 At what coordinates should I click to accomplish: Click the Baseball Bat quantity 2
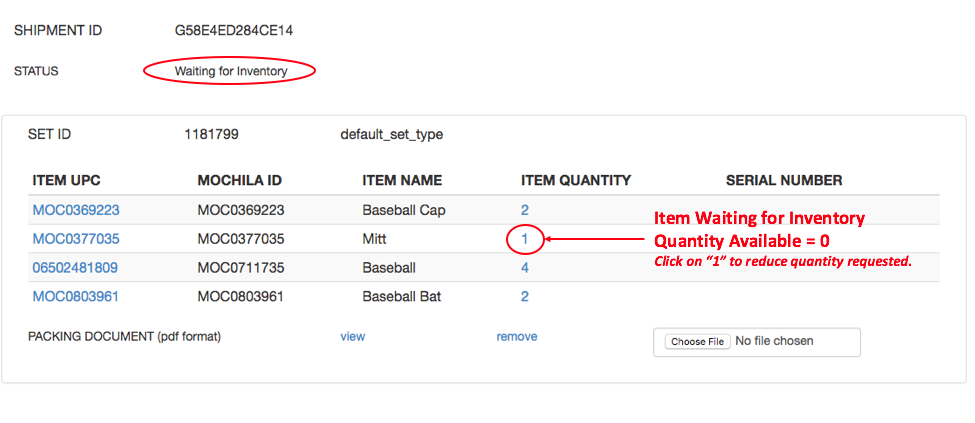coord(525,297)
